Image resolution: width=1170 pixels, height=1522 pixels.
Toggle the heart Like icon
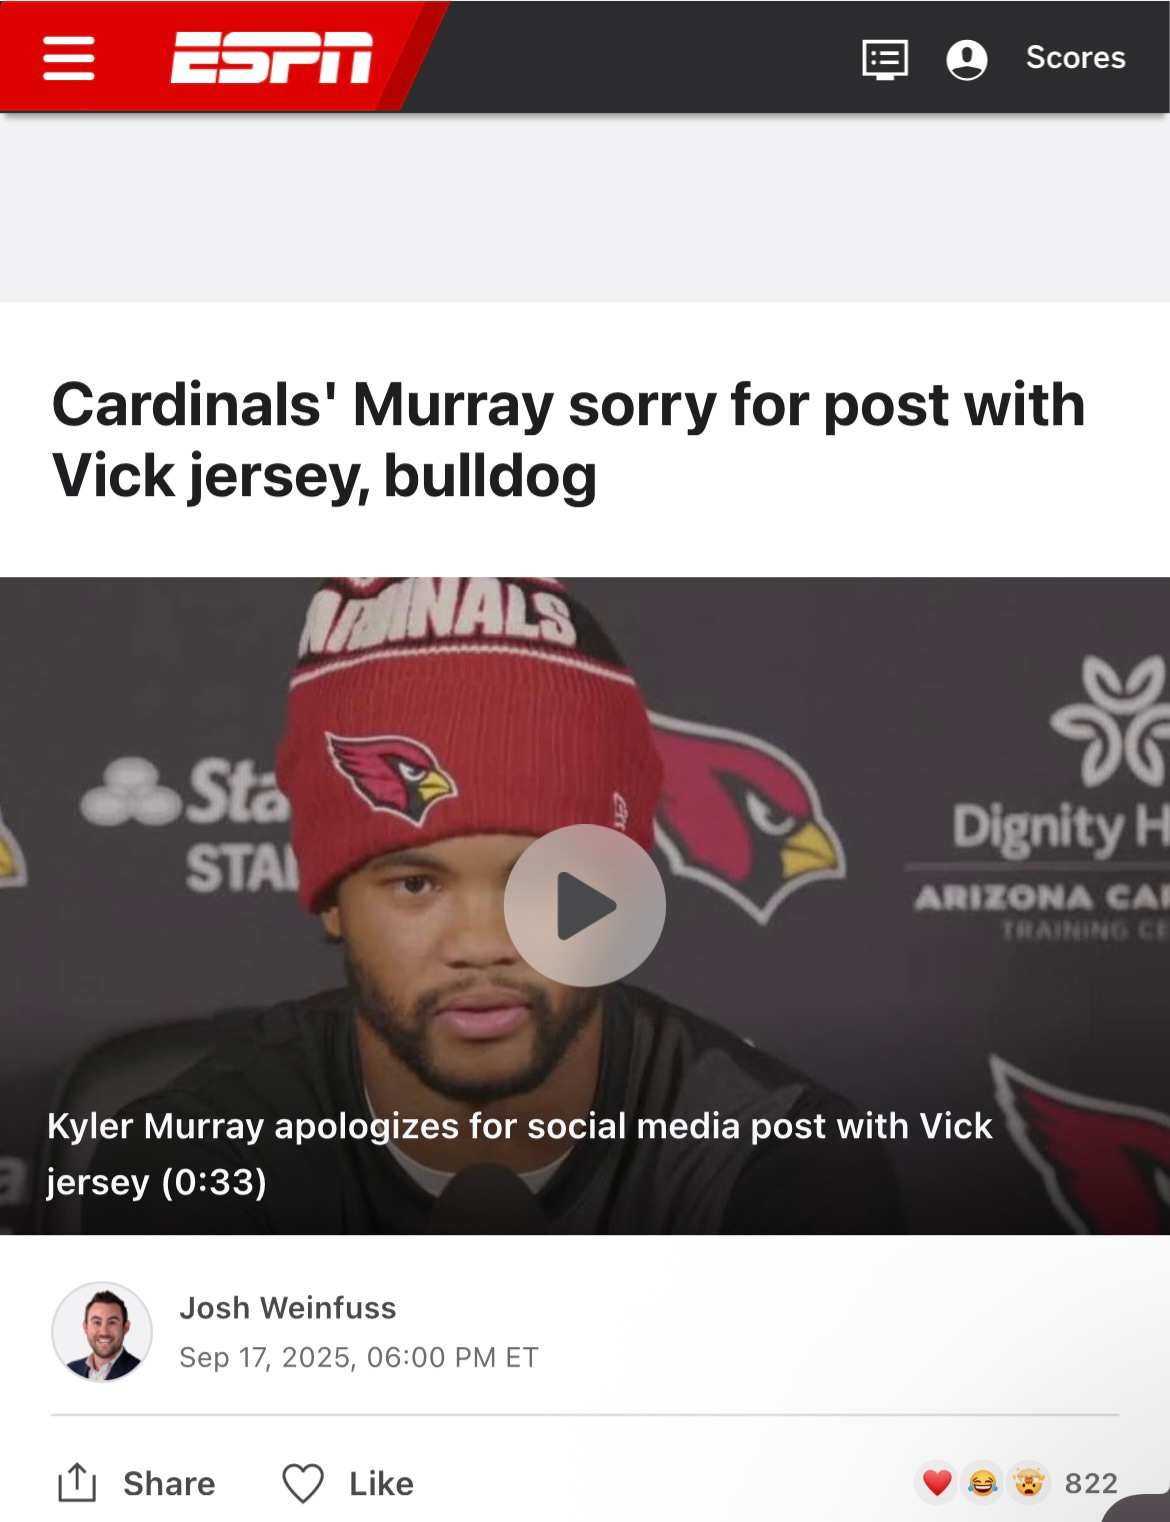pos(303,1484)
